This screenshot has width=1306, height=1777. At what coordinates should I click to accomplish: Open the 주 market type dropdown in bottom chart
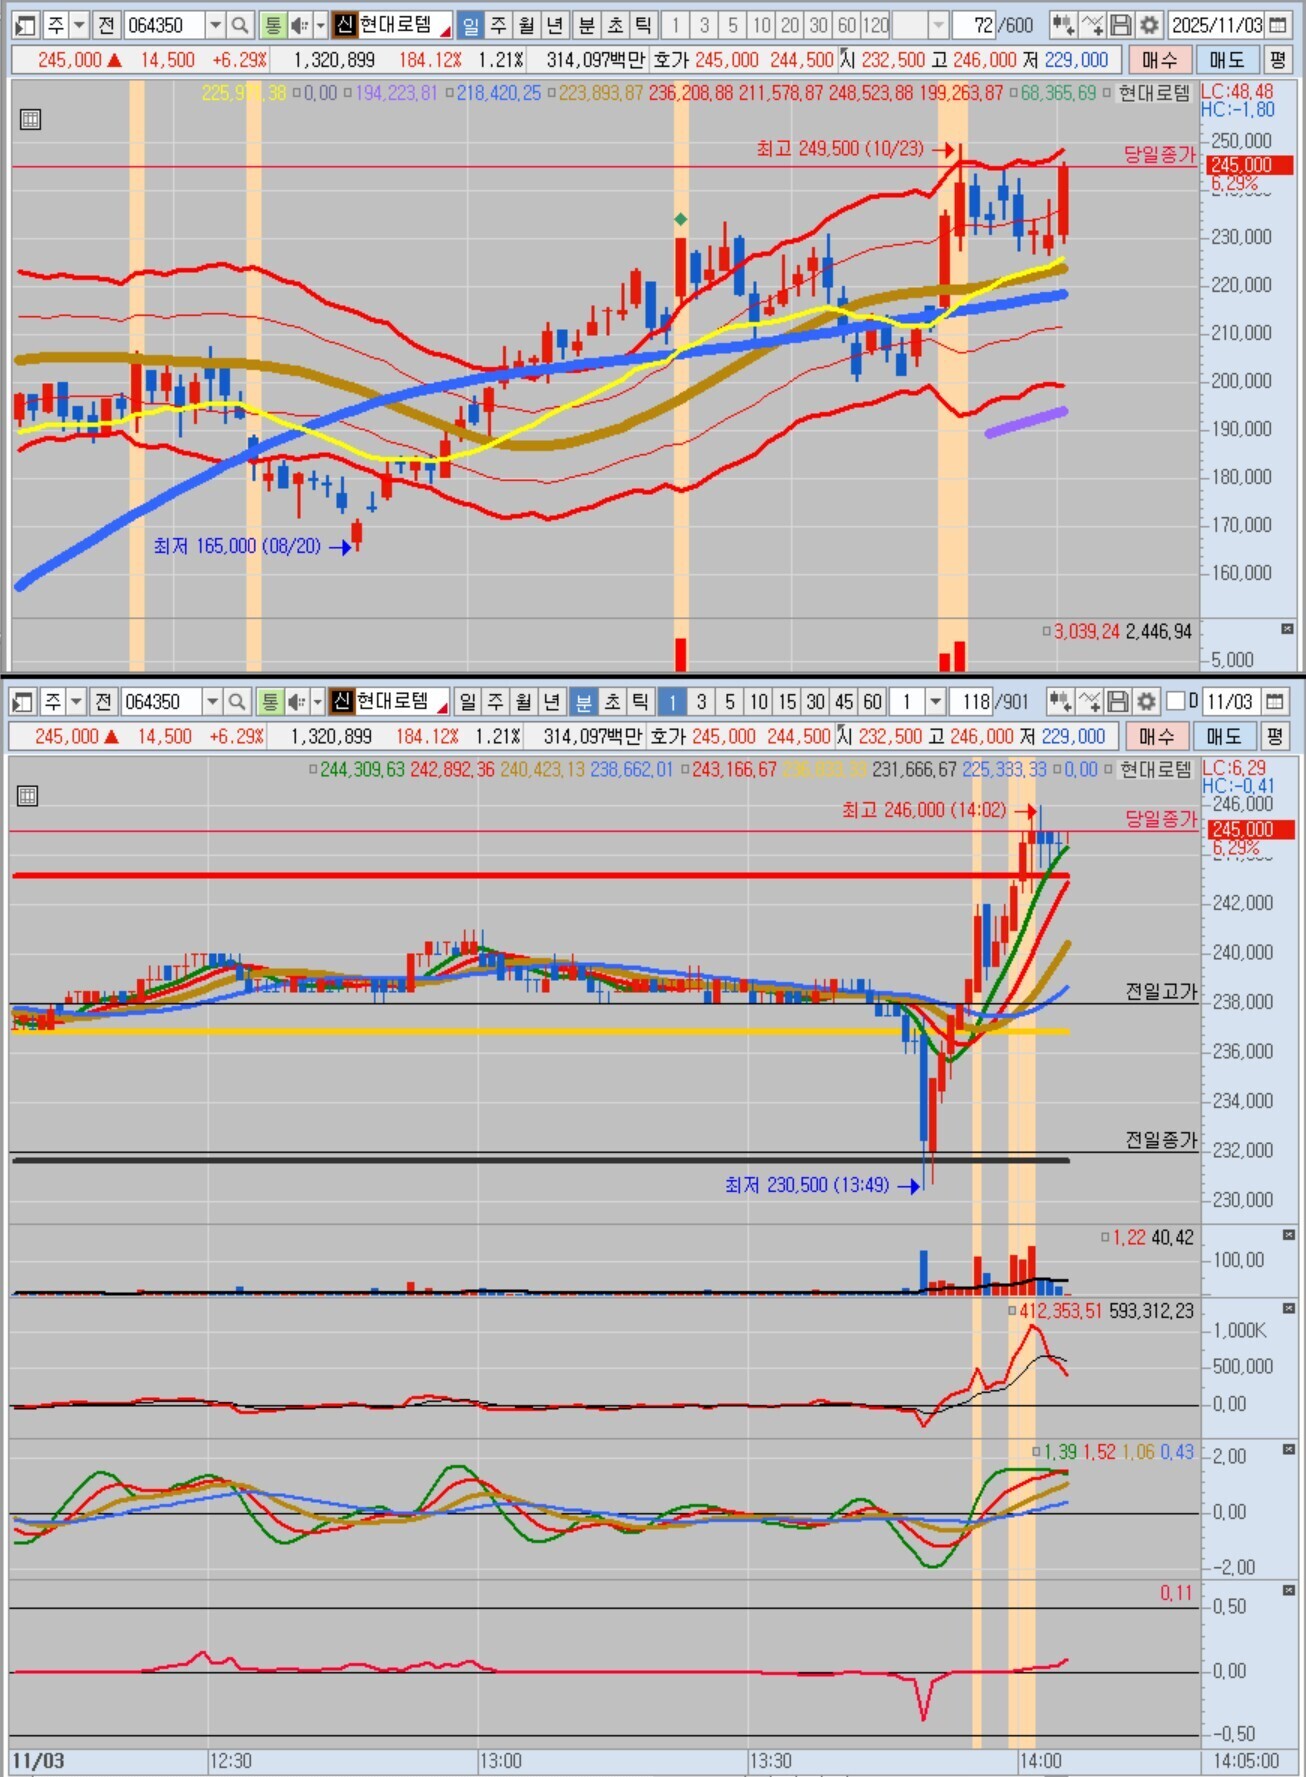point(76,702)
